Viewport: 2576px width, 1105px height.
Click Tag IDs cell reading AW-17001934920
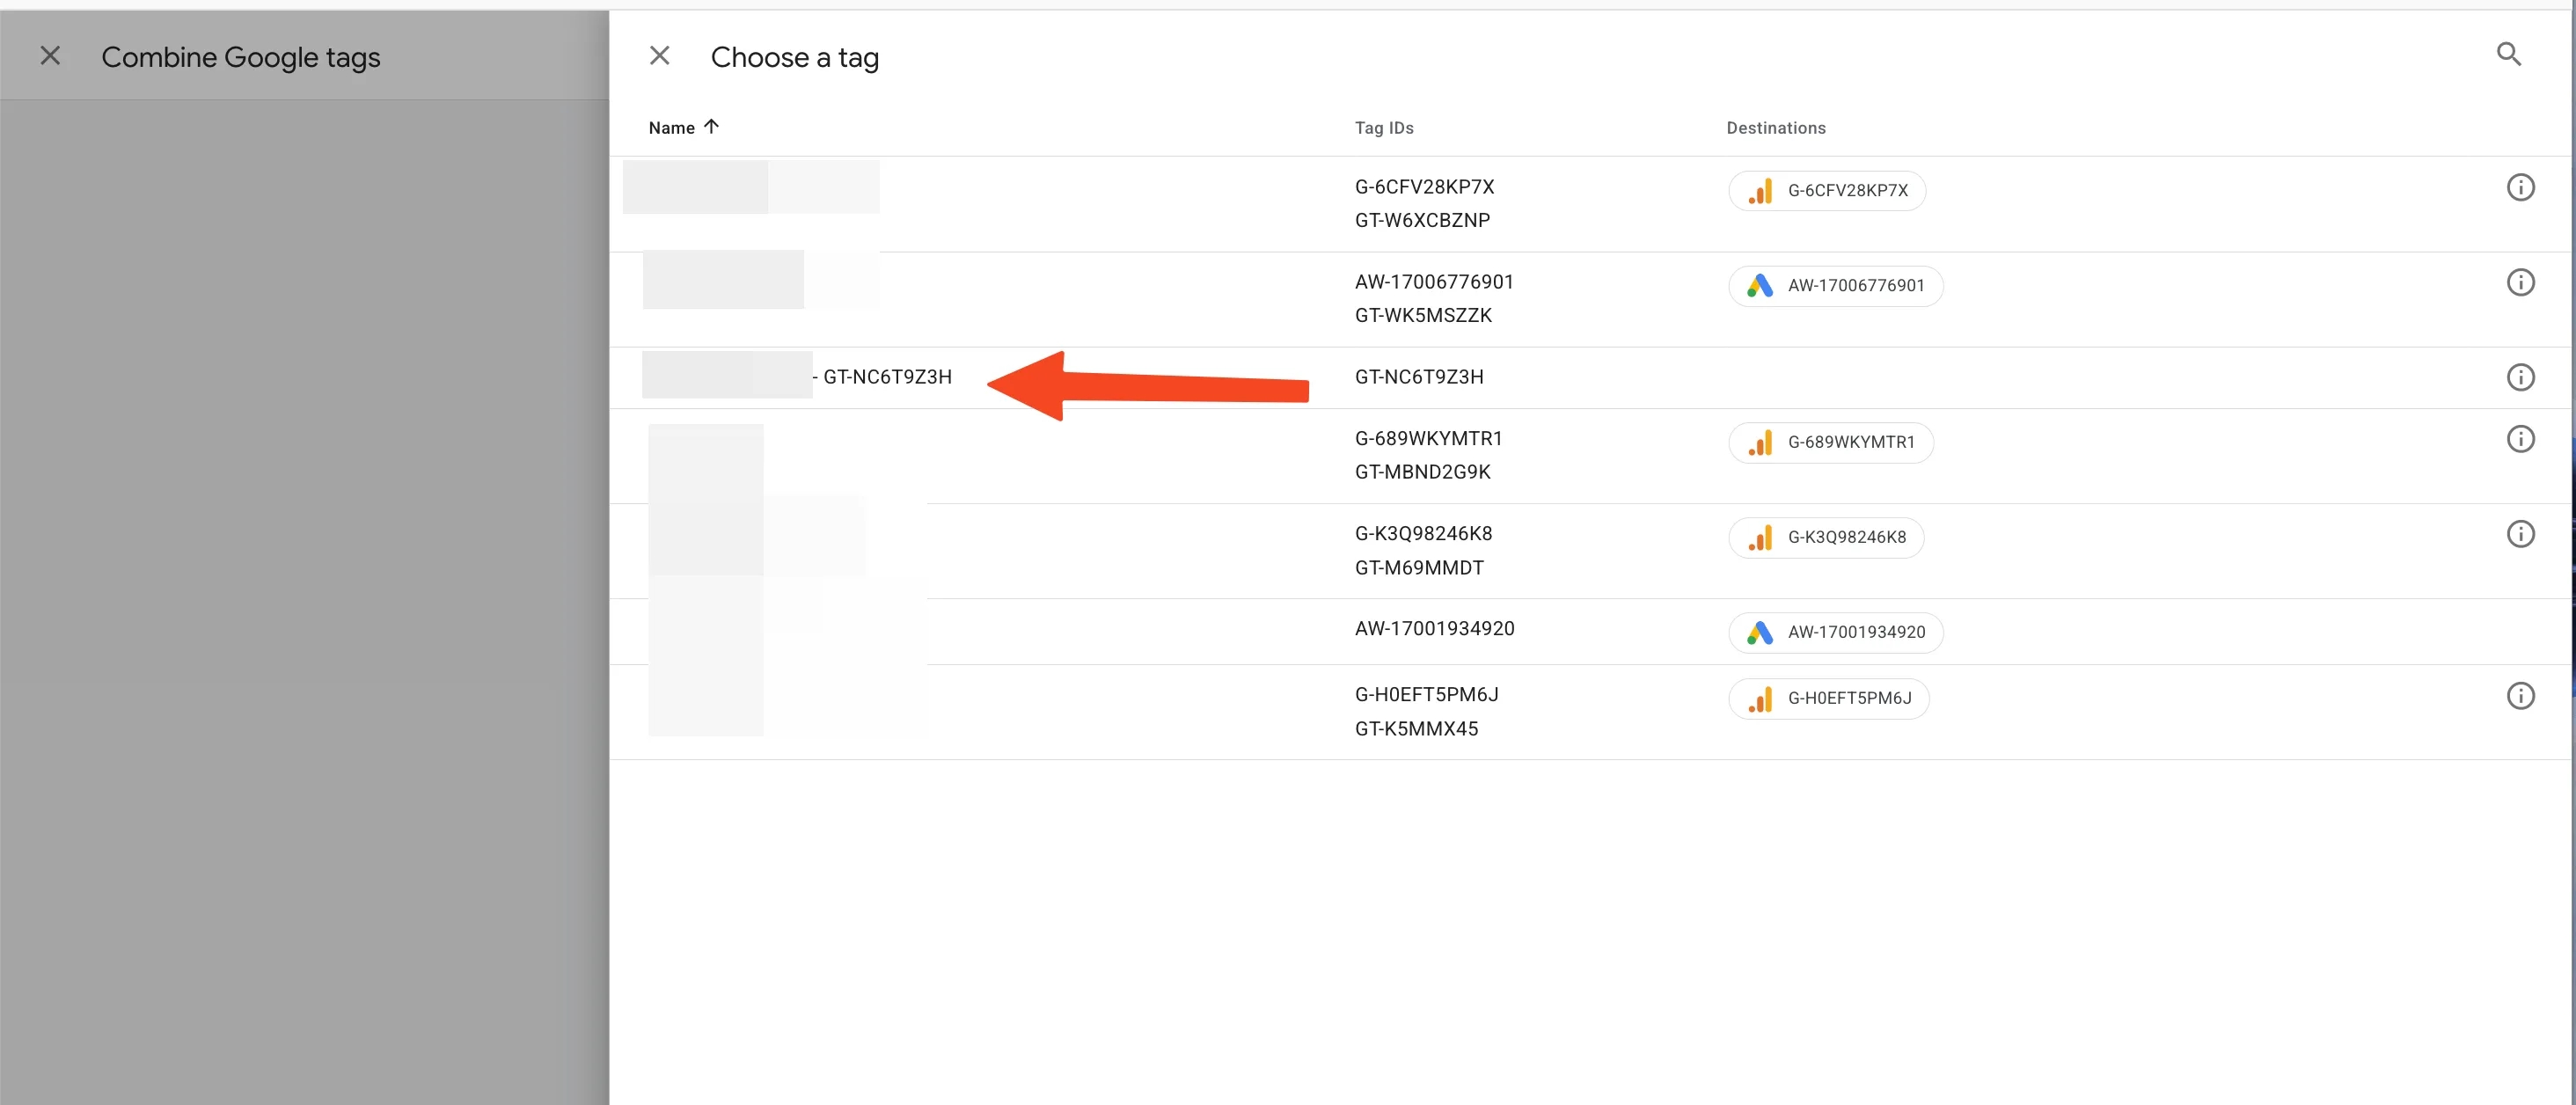coord(1434,629)
